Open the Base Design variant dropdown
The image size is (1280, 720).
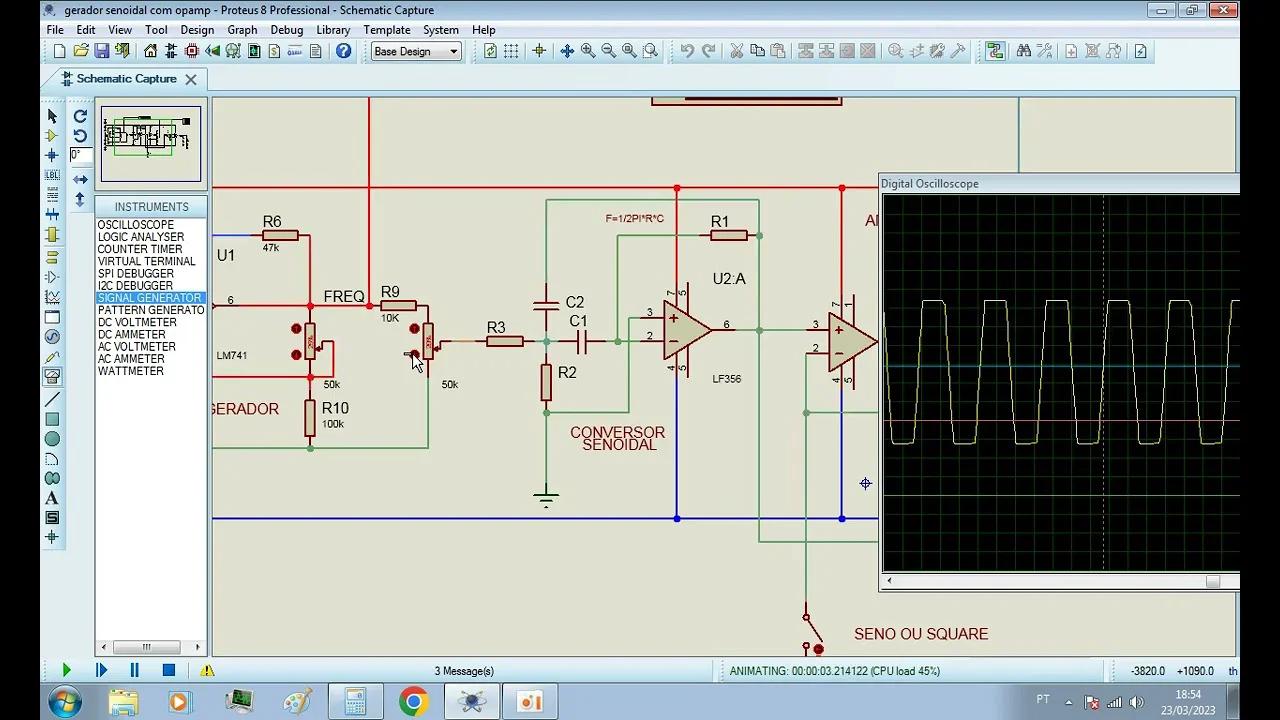(416, 51)
